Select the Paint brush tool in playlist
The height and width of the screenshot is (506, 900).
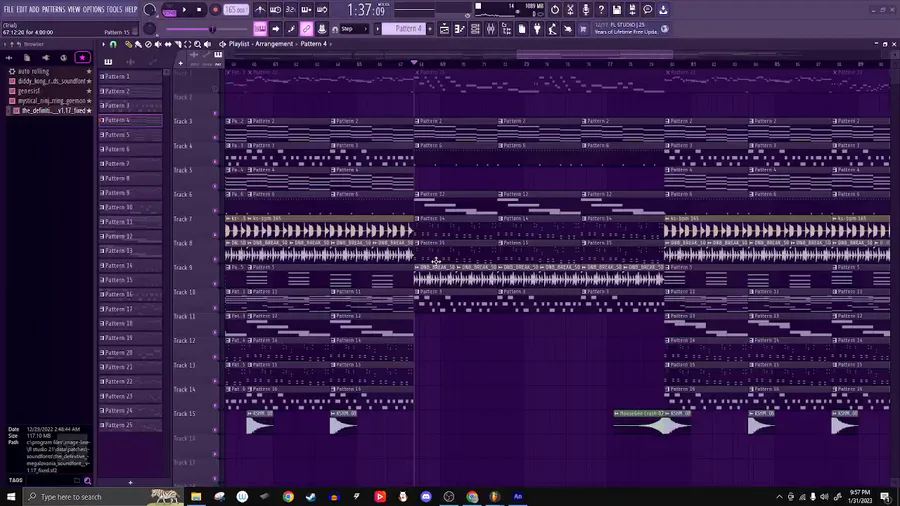[x=138, y=44]
